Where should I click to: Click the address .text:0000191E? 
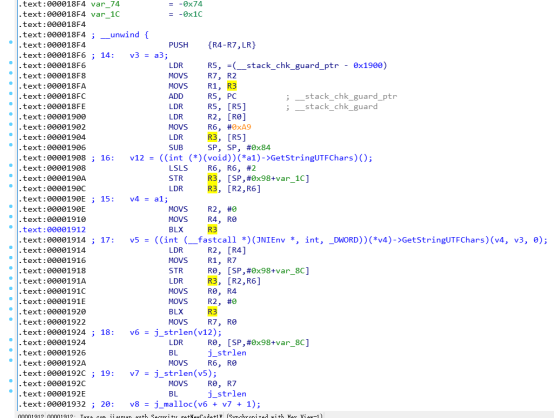(52, 301)
